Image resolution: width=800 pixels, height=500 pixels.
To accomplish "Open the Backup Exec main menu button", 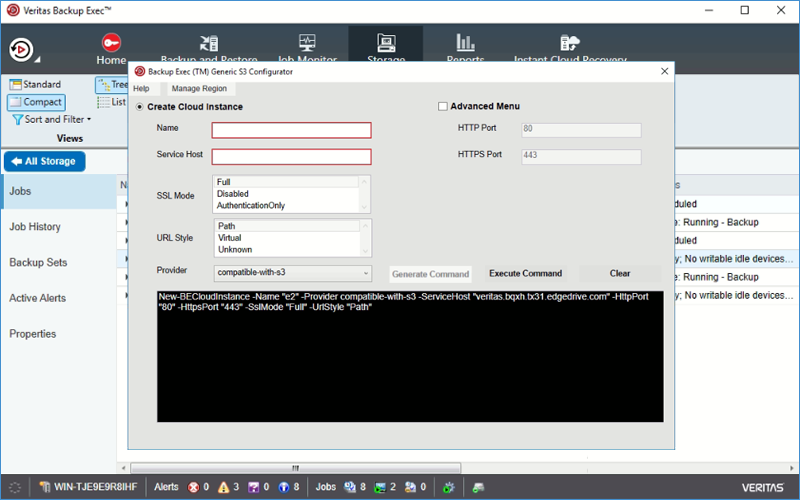I will (21, 50).
